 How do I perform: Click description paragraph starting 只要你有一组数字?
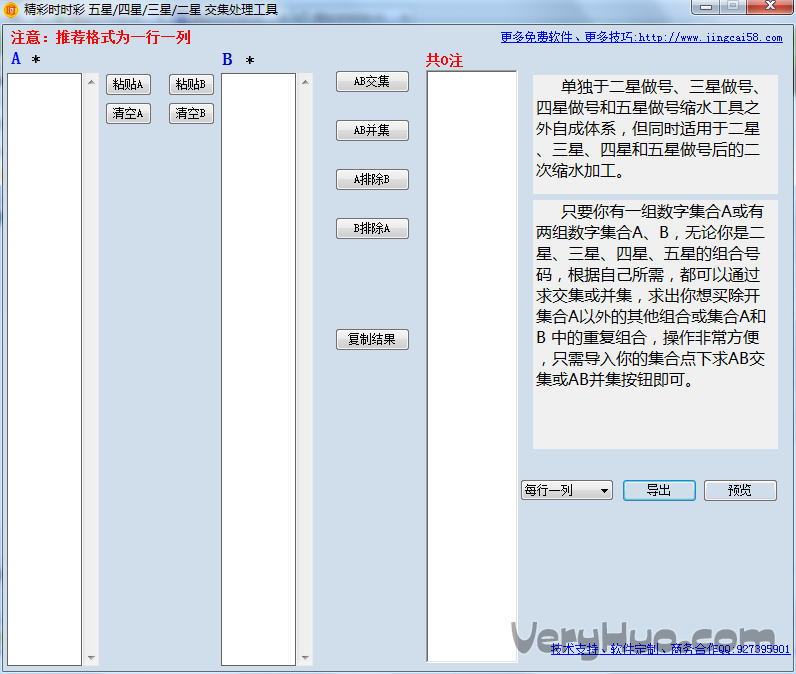655,324
